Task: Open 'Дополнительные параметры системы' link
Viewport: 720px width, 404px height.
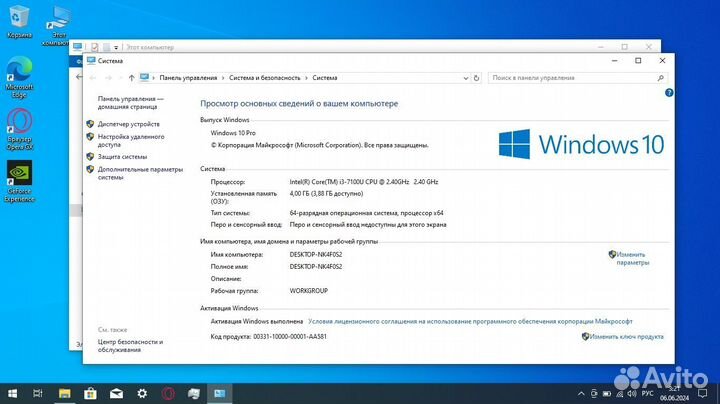Action: [140, 173]
